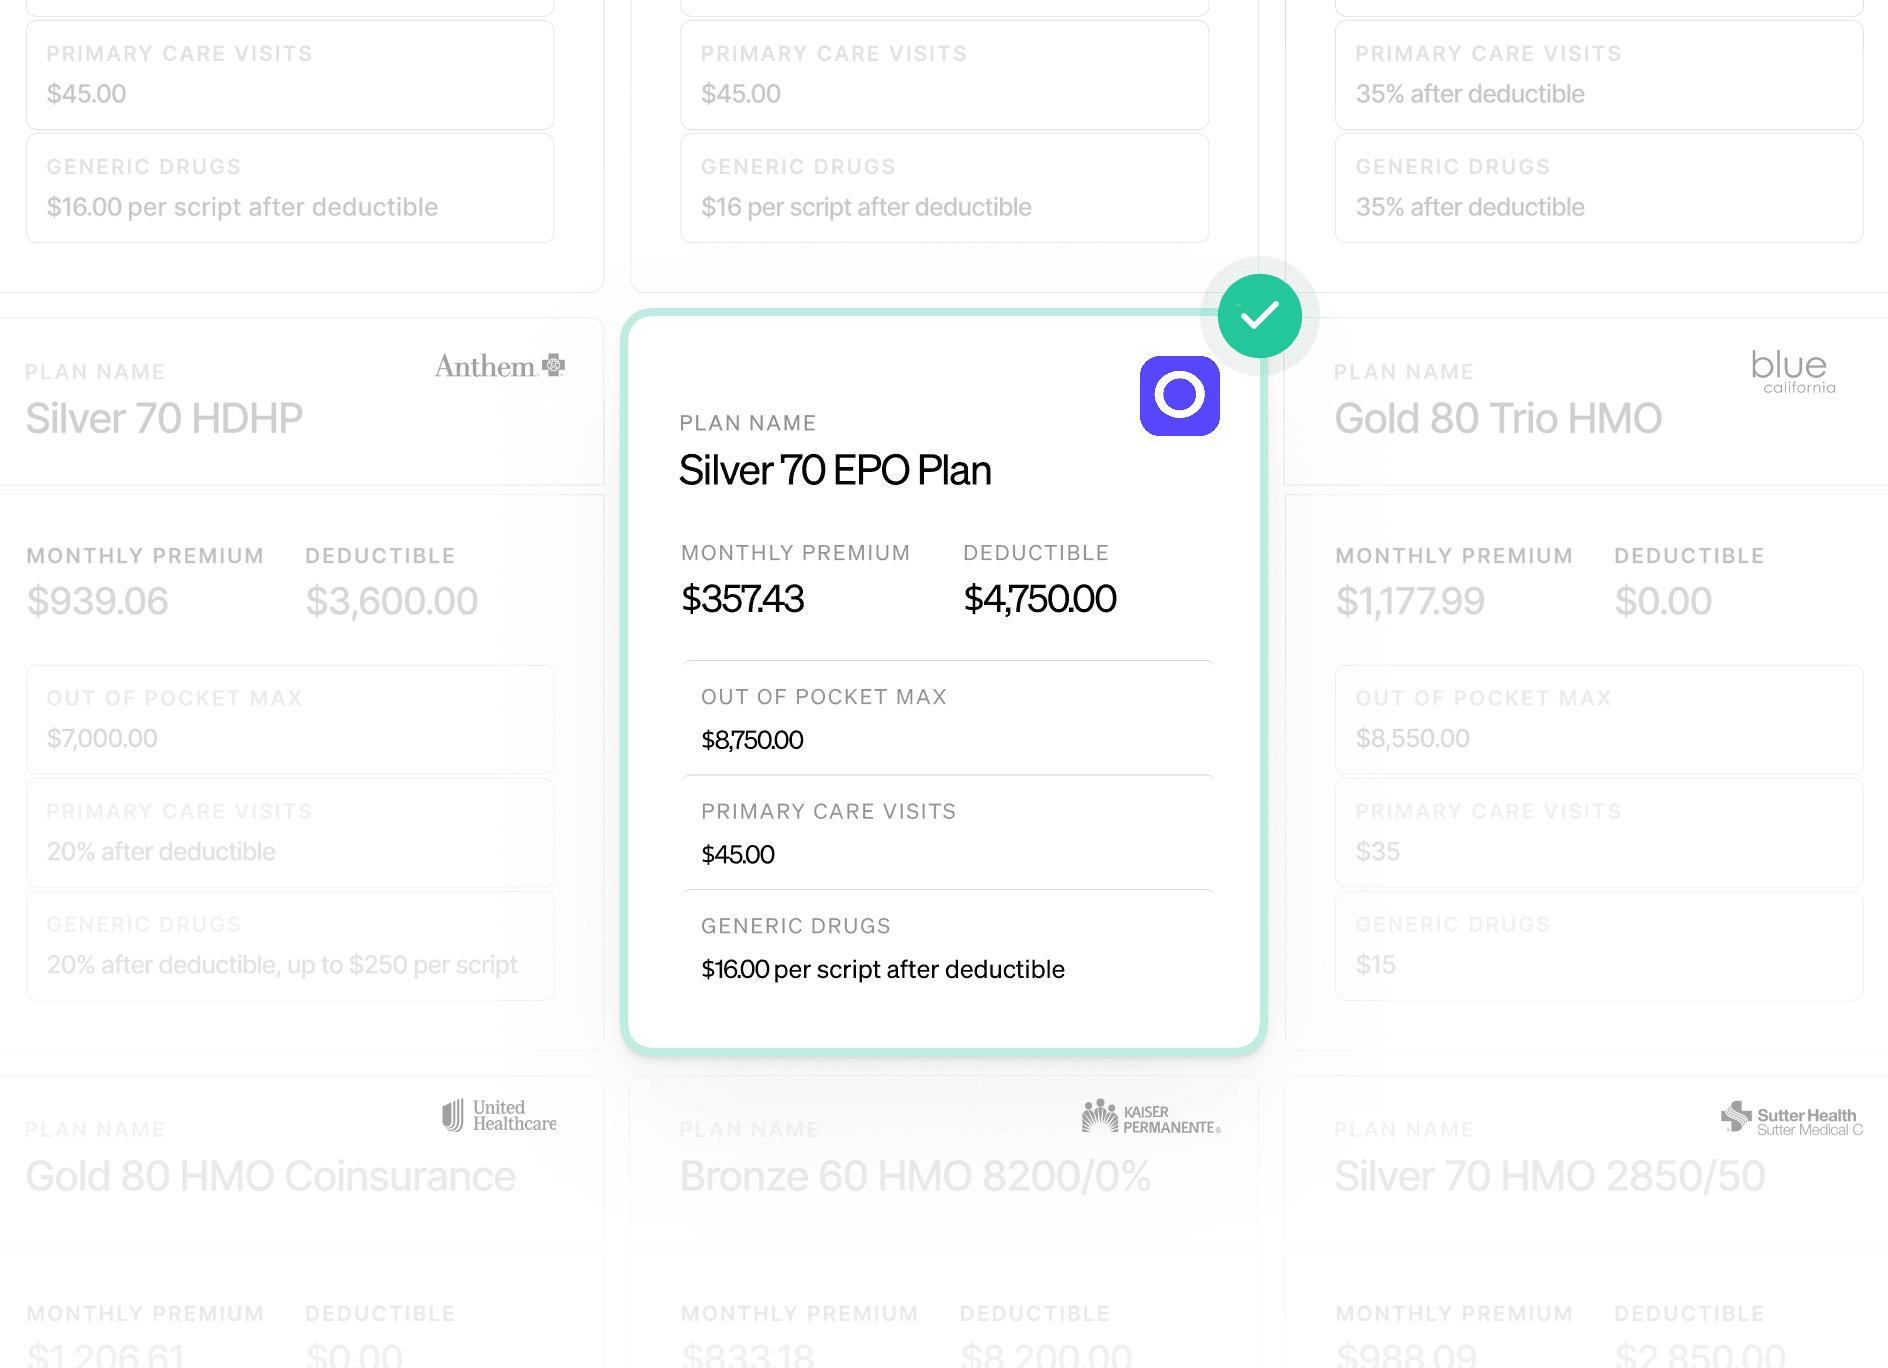The width and height of the screenshot is (1888, 1368).
Task: Click the Sutter Health logo
Action: (1791, 1120)
